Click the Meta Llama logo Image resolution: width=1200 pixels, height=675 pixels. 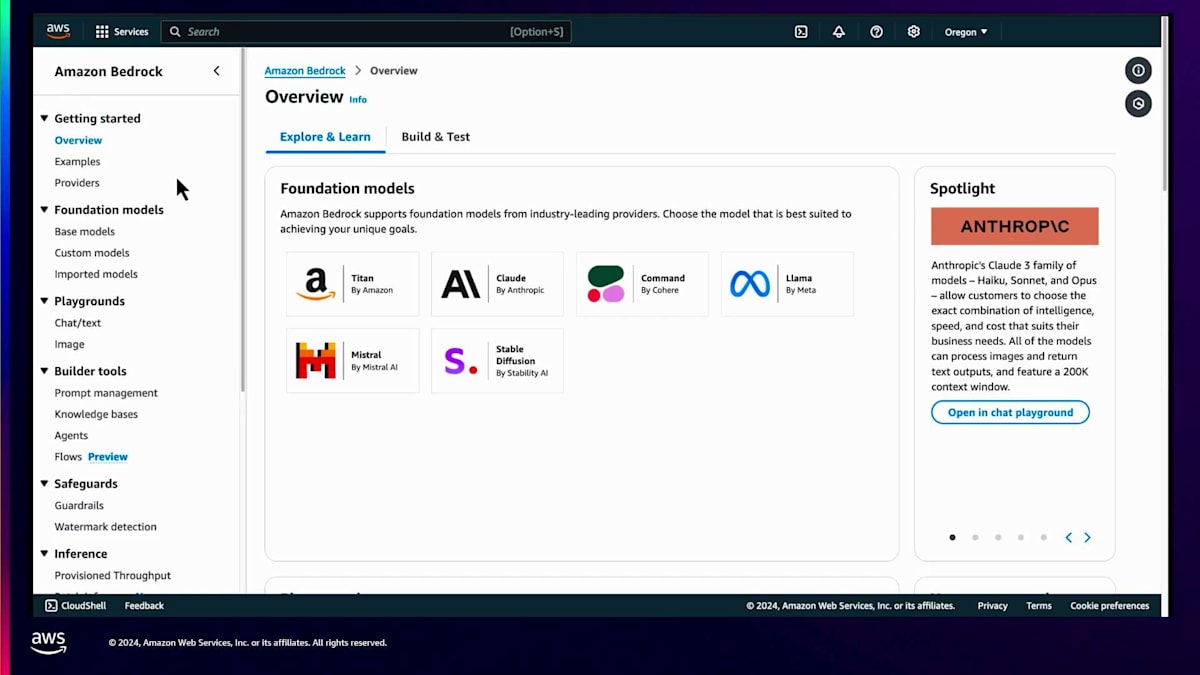pyautogui.click(x=750, y=284)
